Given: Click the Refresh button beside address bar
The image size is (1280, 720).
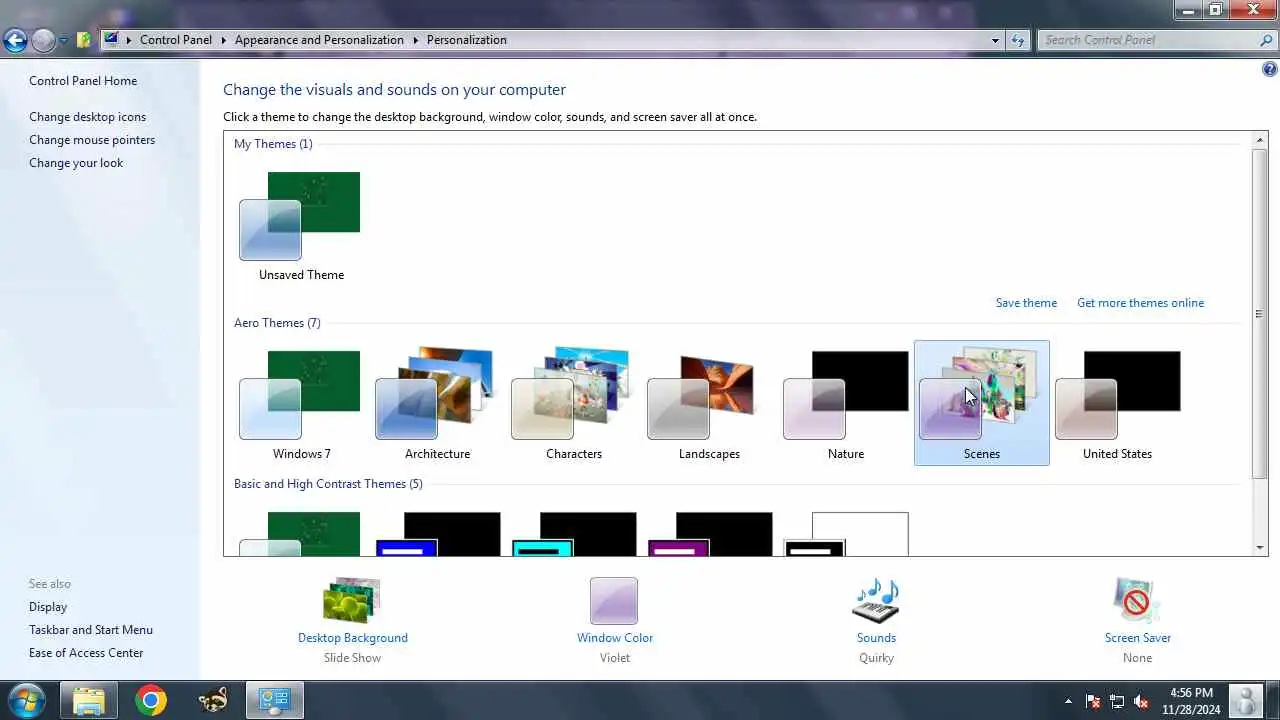Looking at the screenshot, I should point(1018,40).
